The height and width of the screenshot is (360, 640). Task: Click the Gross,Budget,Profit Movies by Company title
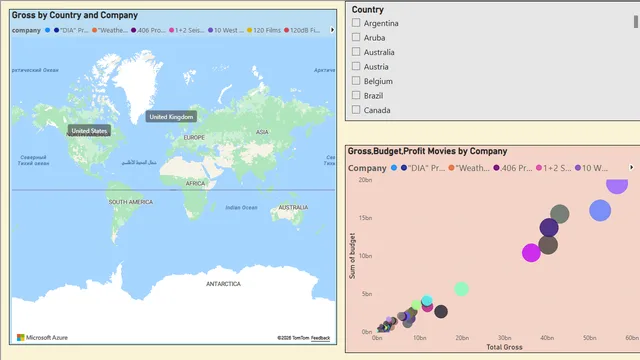click(x=427, y=151)
